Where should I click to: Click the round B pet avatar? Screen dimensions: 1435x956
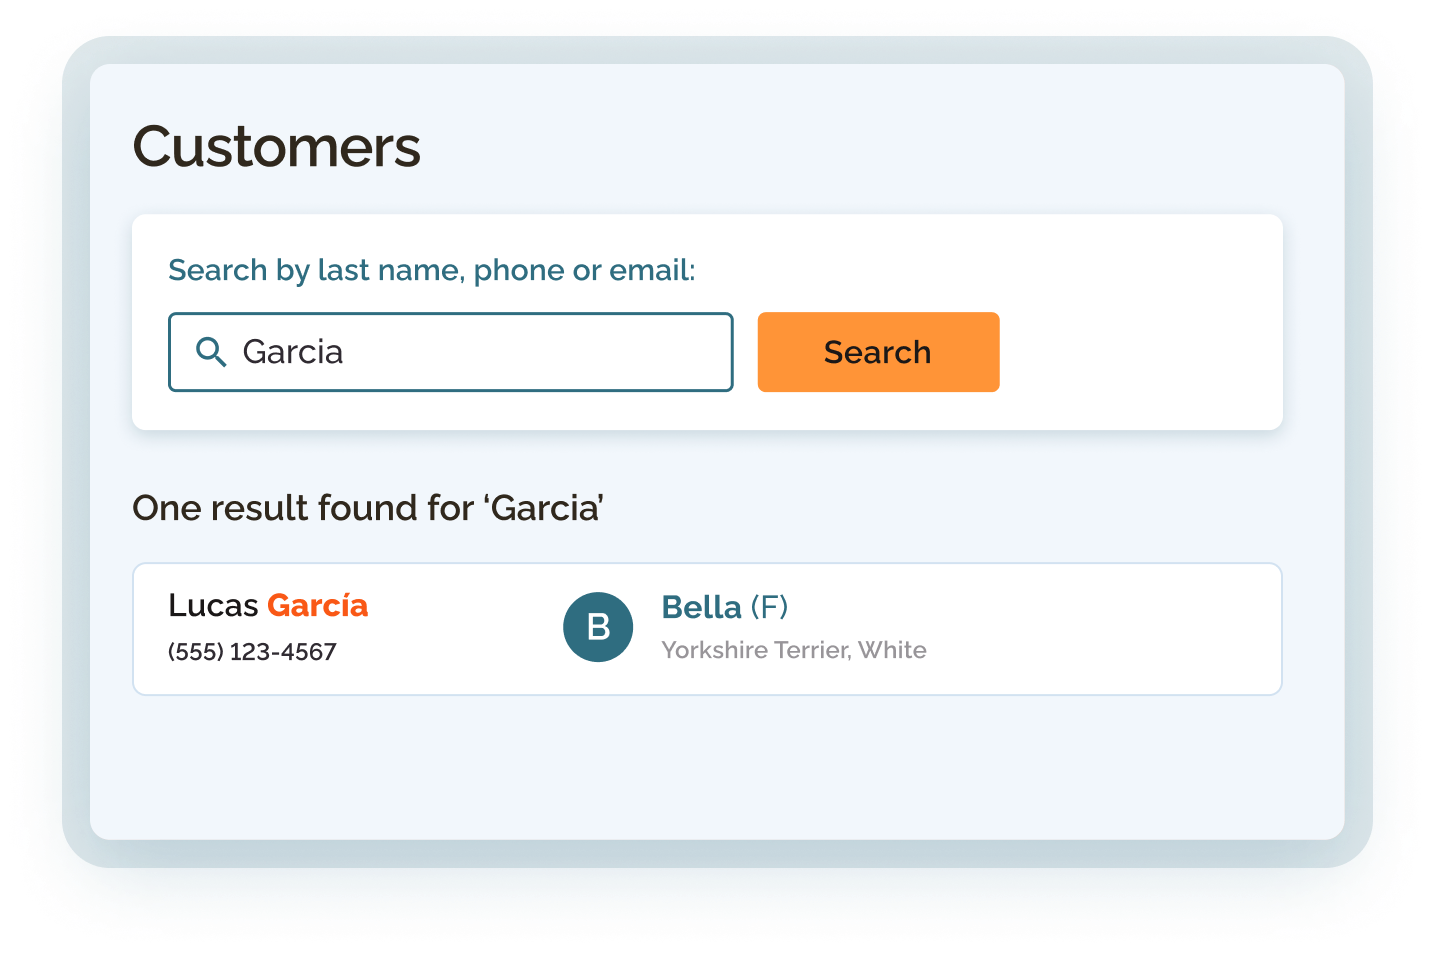598,627
